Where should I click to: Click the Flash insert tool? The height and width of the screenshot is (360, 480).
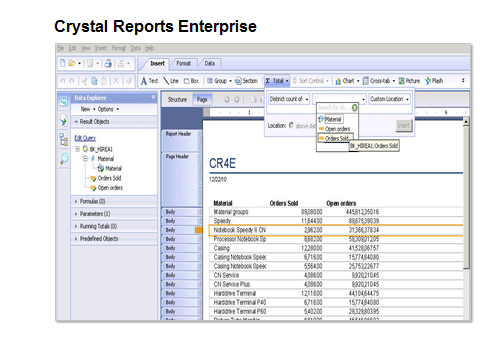pos(434,81)
